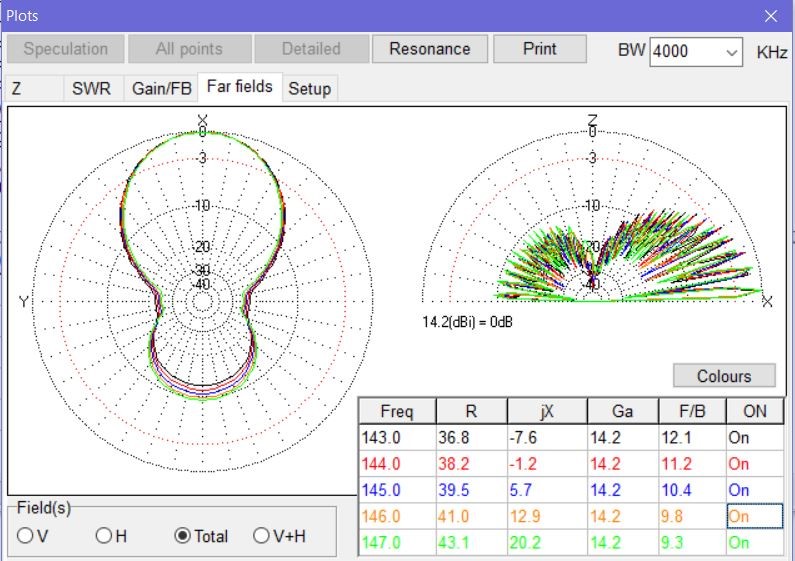Click the F/B value 12.1

(692, 438)
